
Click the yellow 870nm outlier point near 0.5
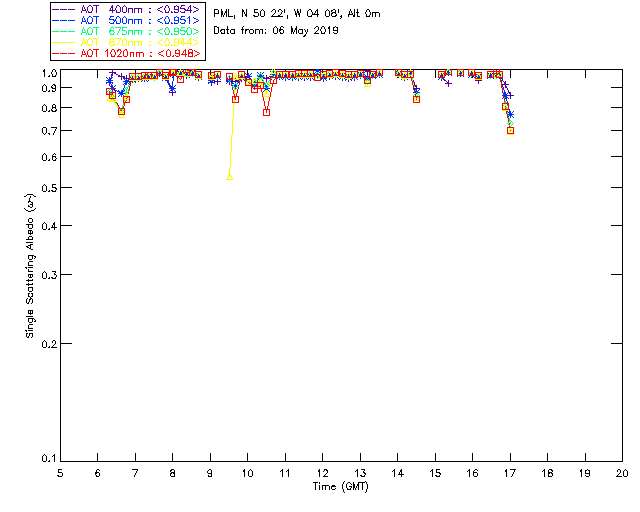tap(230, 177)
